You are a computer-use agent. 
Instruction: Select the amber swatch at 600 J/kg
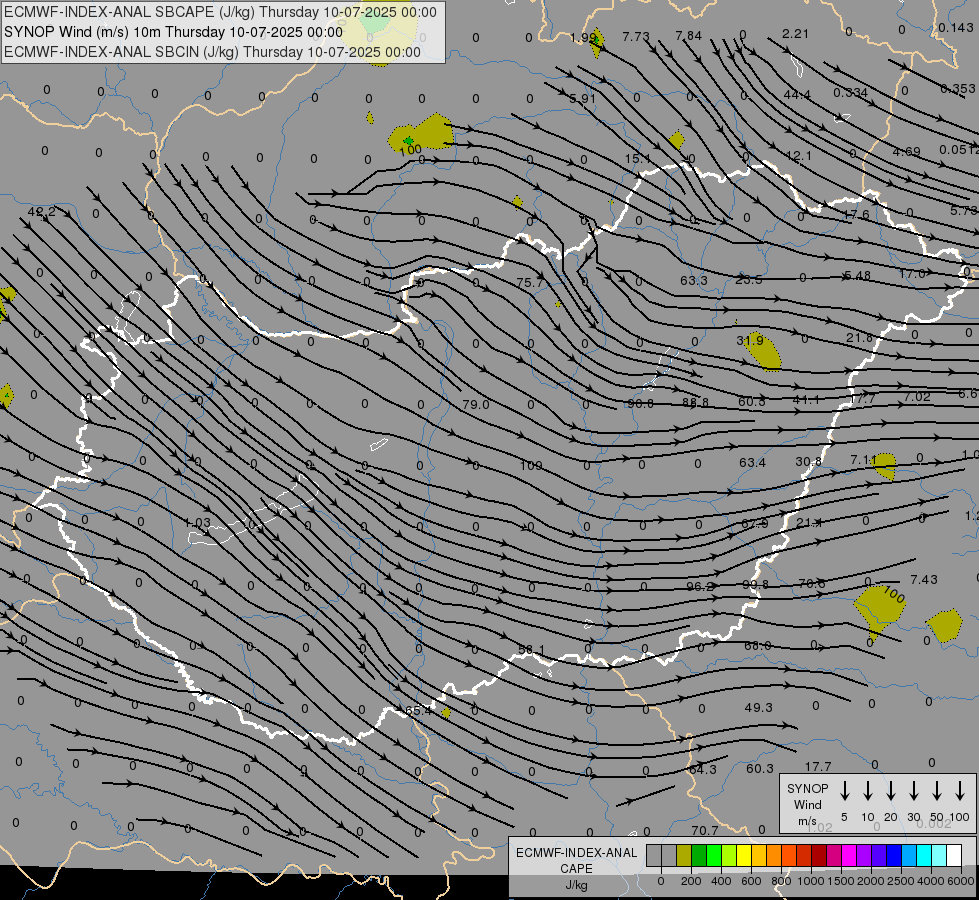759,856
